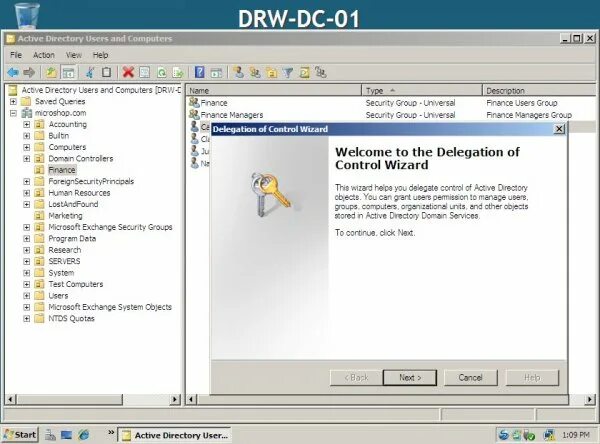600x444 pixels.
Task: Click the Find objects toolbar icon
Action: pos(305,72)
